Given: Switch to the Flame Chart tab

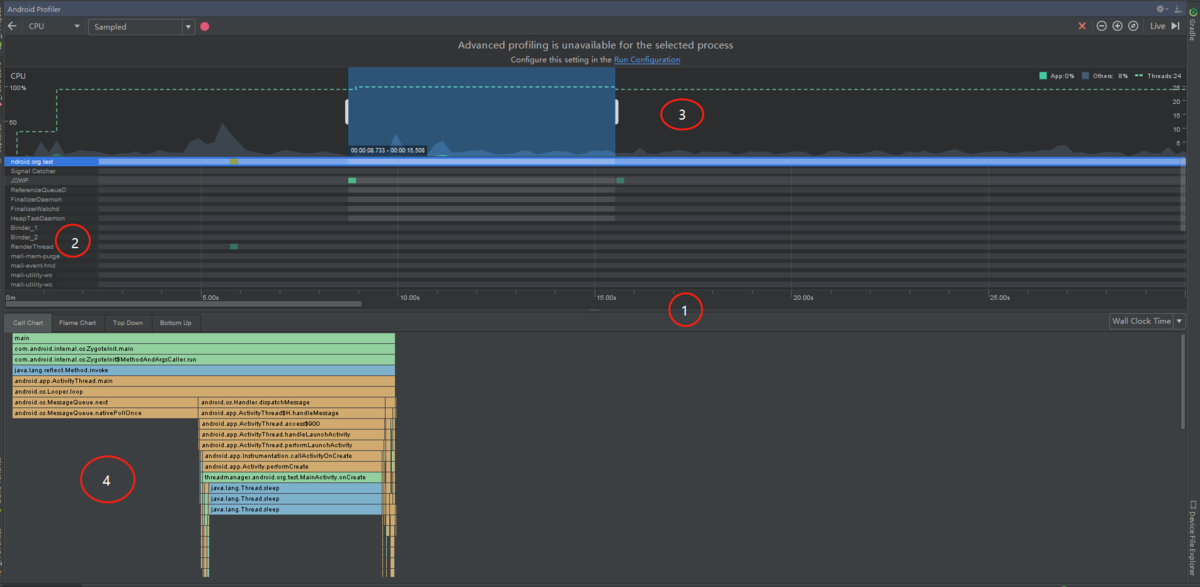Looking at the screenshot, I should pyautogui.click(x=77, y=322).
